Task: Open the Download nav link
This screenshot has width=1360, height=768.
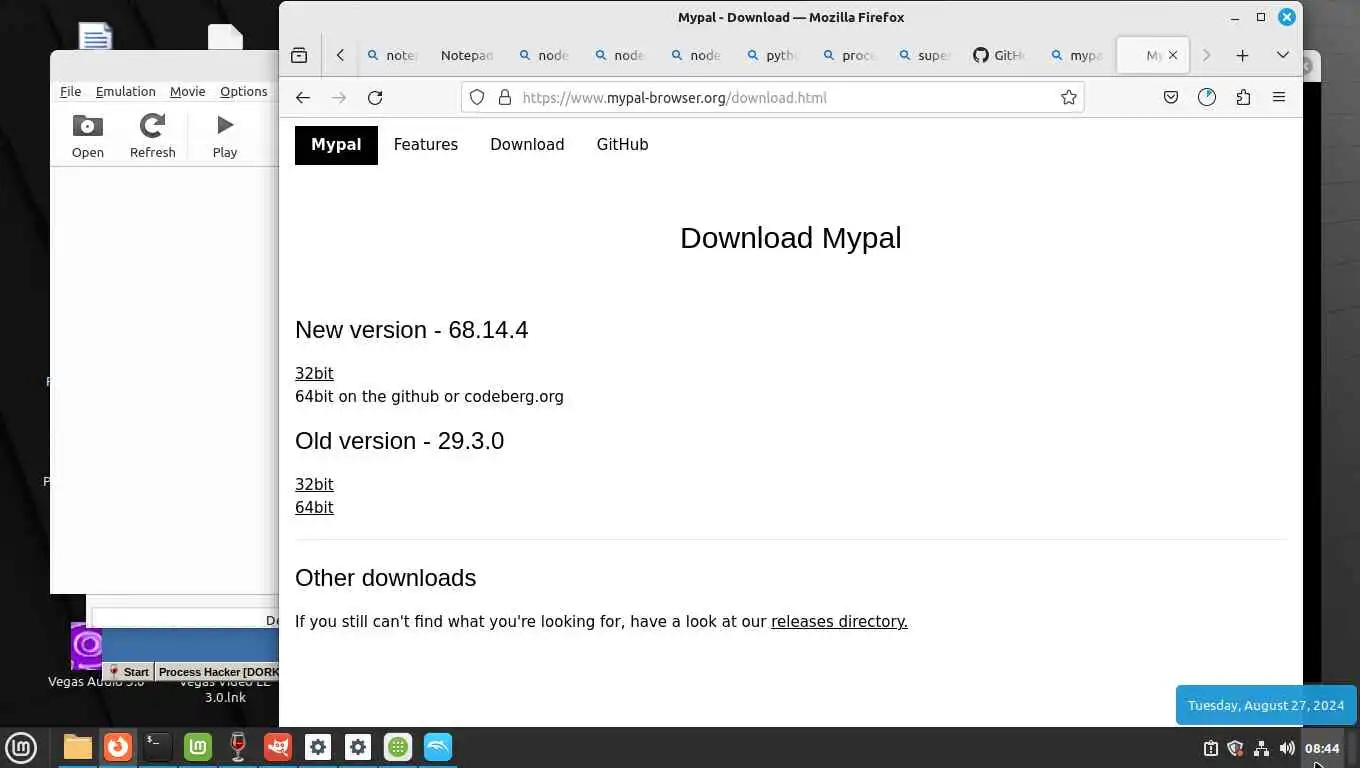Action: [527, 145]
